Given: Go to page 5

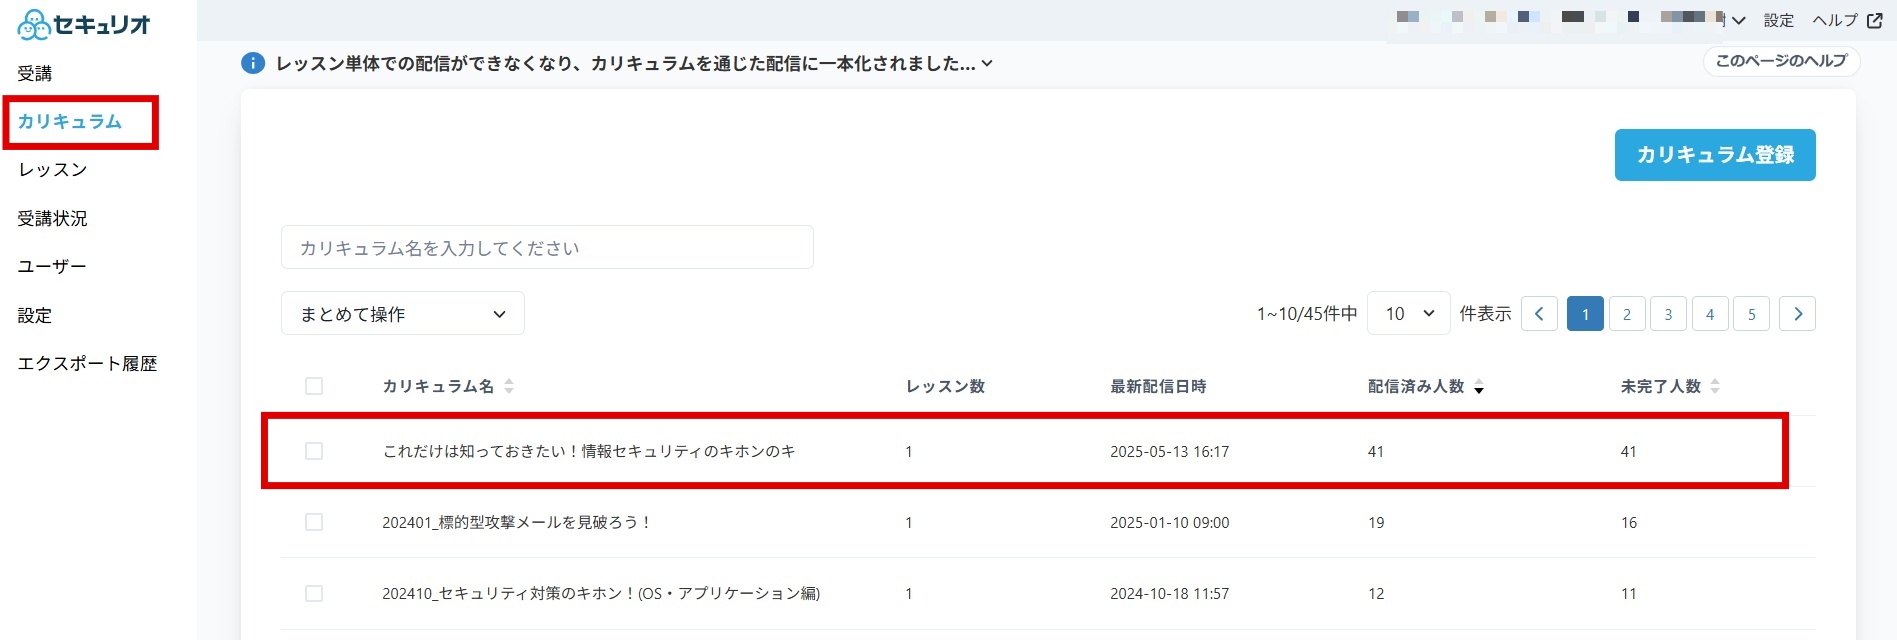Looking at the screenshot, I should pyautogui.click(x=1752, y=314).
